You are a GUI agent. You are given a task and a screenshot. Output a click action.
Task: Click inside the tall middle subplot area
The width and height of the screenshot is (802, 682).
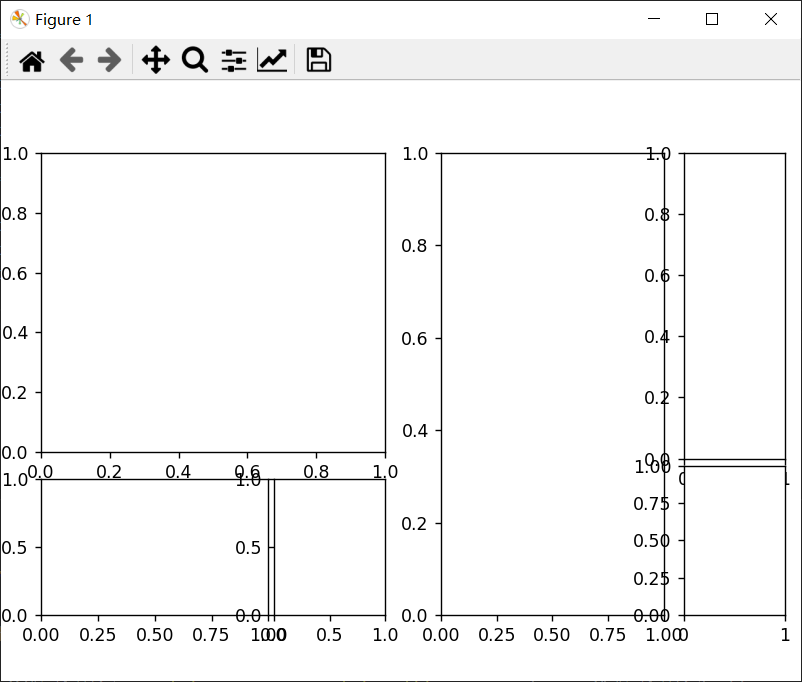[552, 384]
